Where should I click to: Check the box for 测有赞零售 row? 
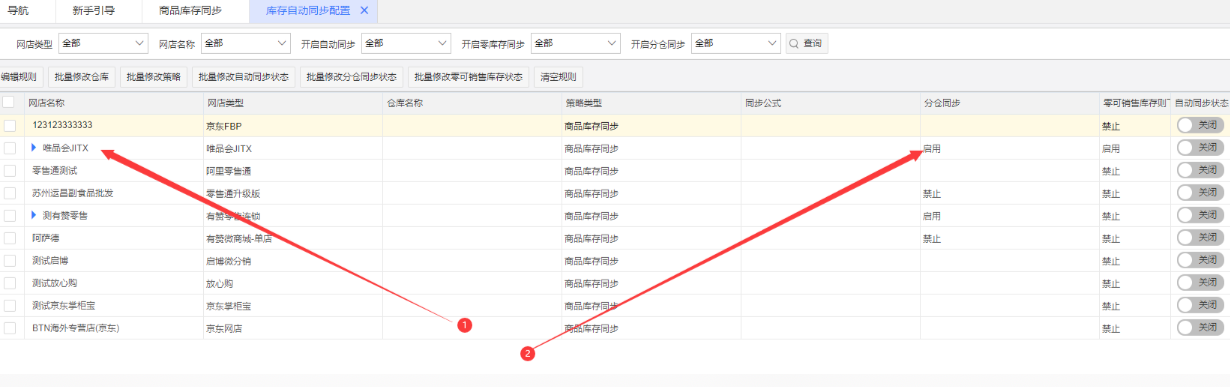pos(9,215)
